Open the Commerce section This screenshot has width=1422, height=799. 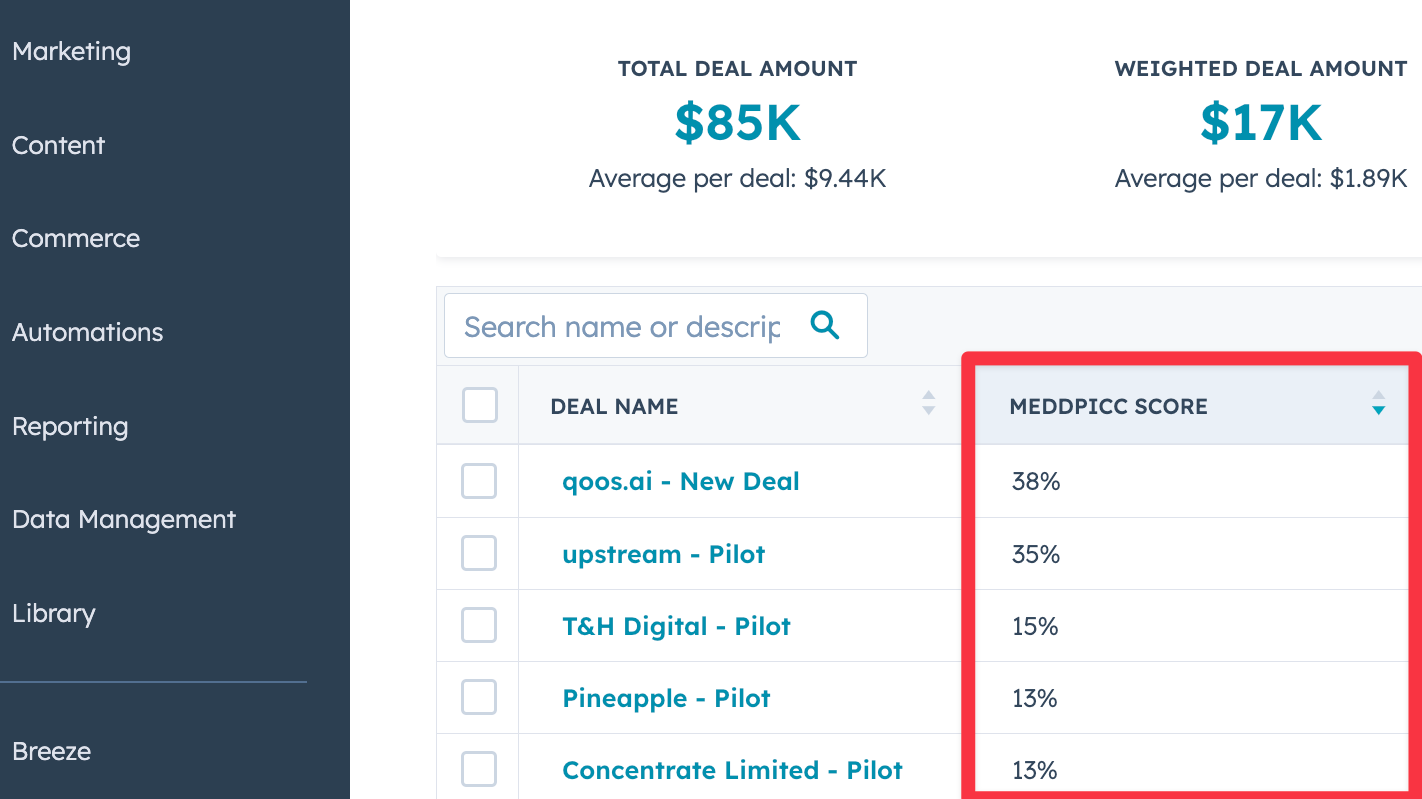pos(76,238)
